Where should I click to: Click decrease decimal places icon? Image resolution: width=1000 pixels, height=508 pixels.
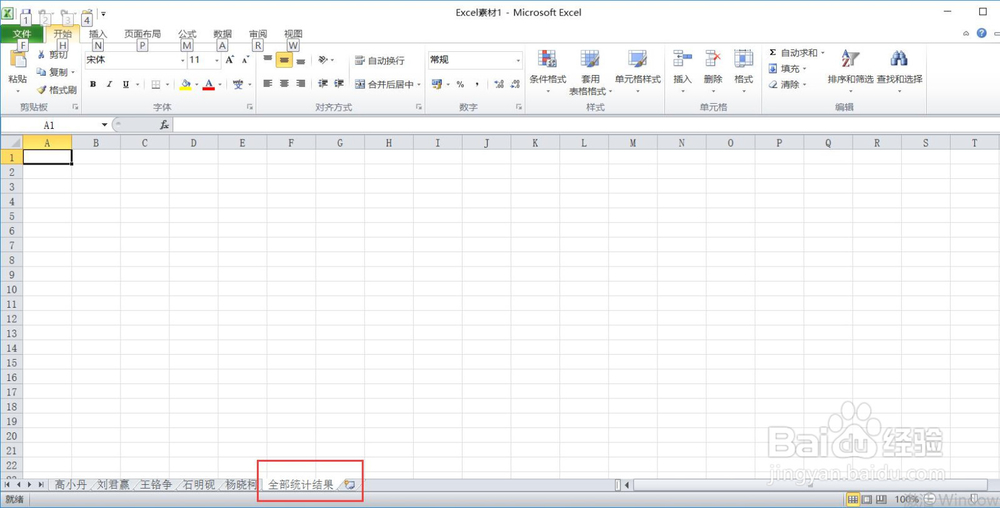coord(515,84)
